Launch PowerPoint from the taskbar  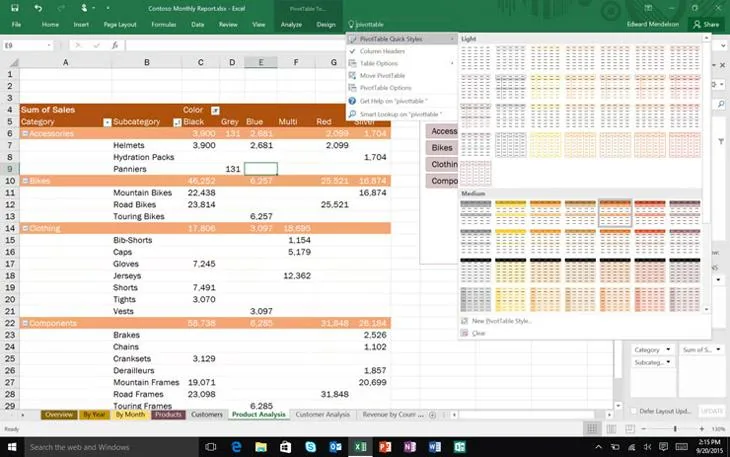click(x=385, y=447)
